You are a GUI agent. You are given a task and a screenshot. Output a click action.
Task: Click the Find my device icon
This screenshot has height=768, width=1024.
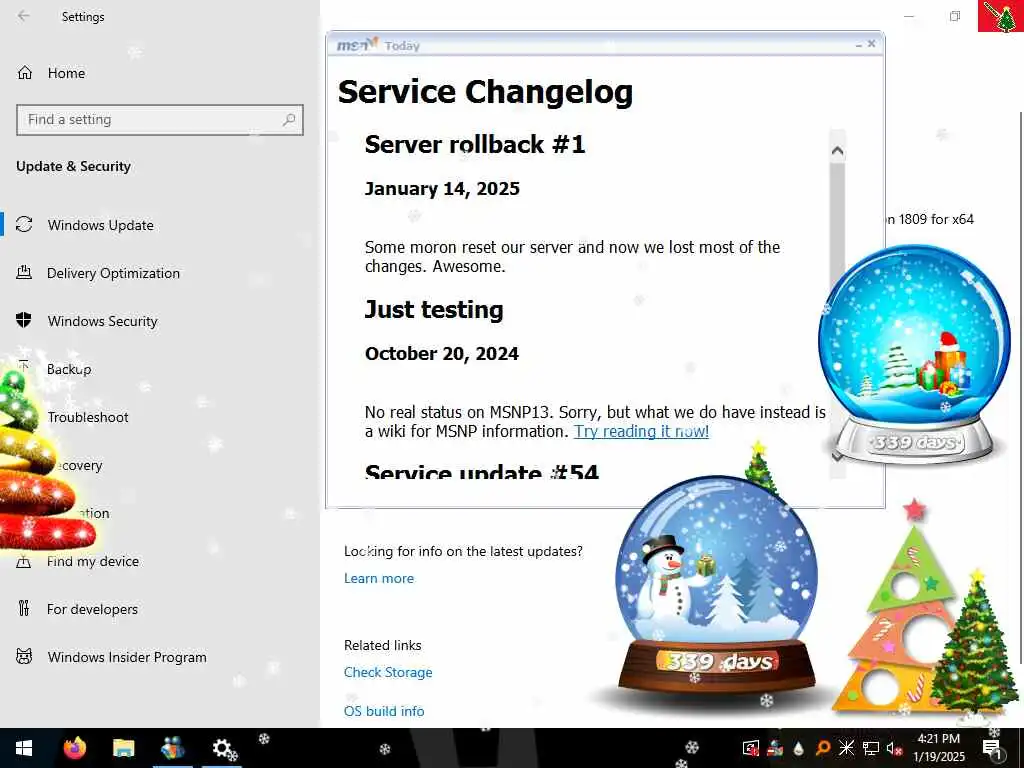(24, 561)
